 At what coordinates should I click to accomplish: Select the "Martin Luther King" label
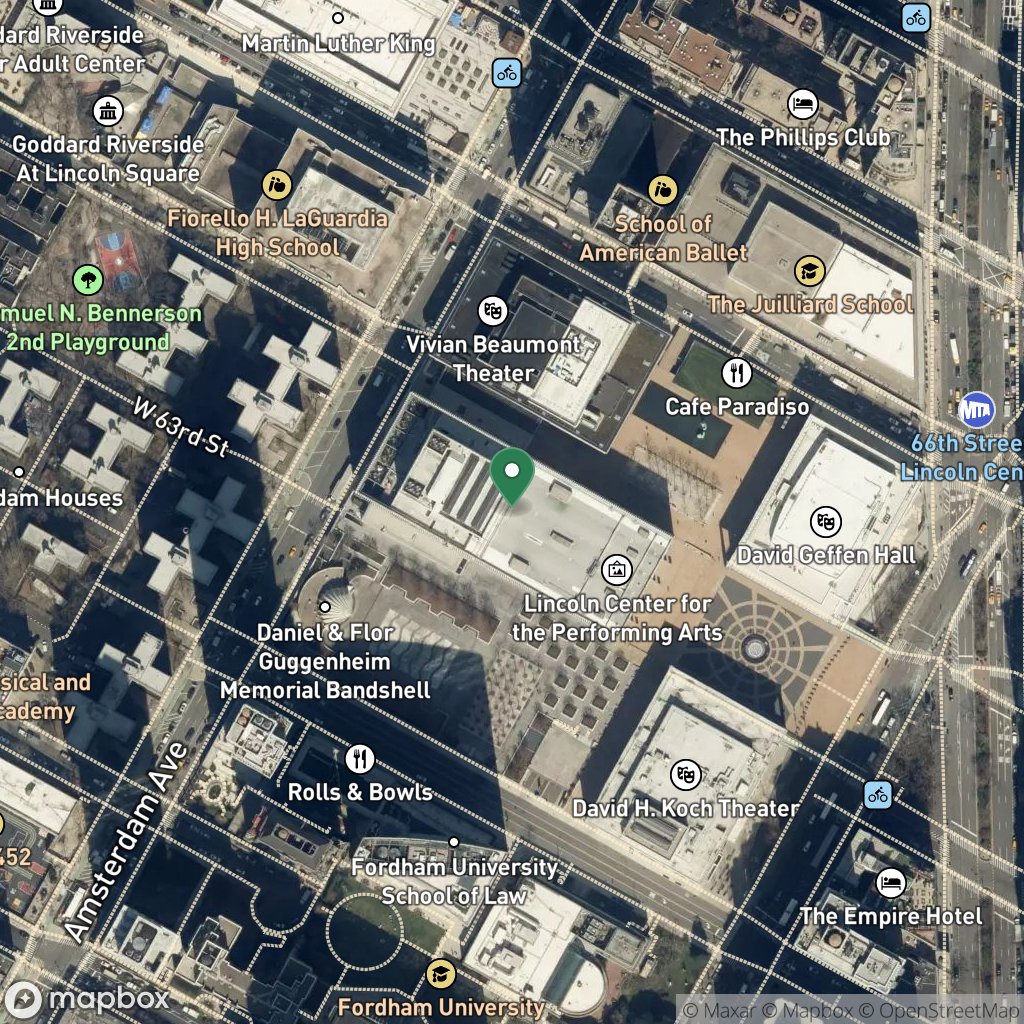coord(338,44)
